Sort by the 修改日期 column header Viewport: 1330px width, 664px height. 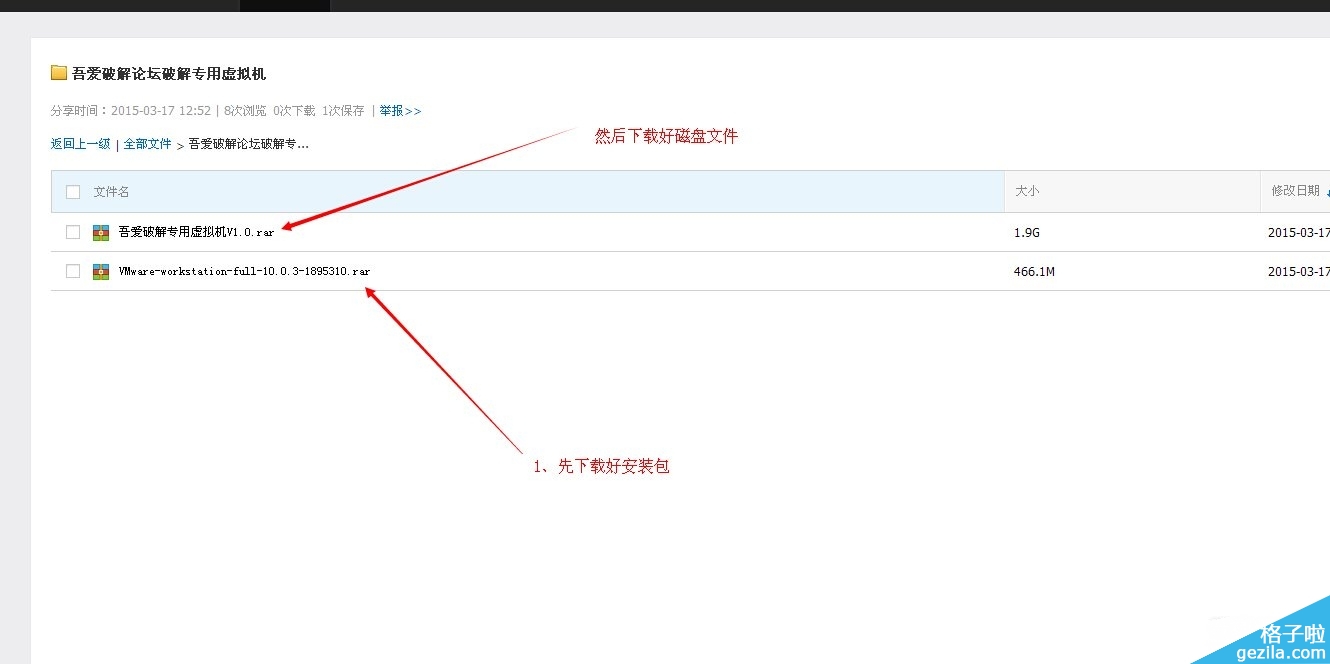[1295, 191]
